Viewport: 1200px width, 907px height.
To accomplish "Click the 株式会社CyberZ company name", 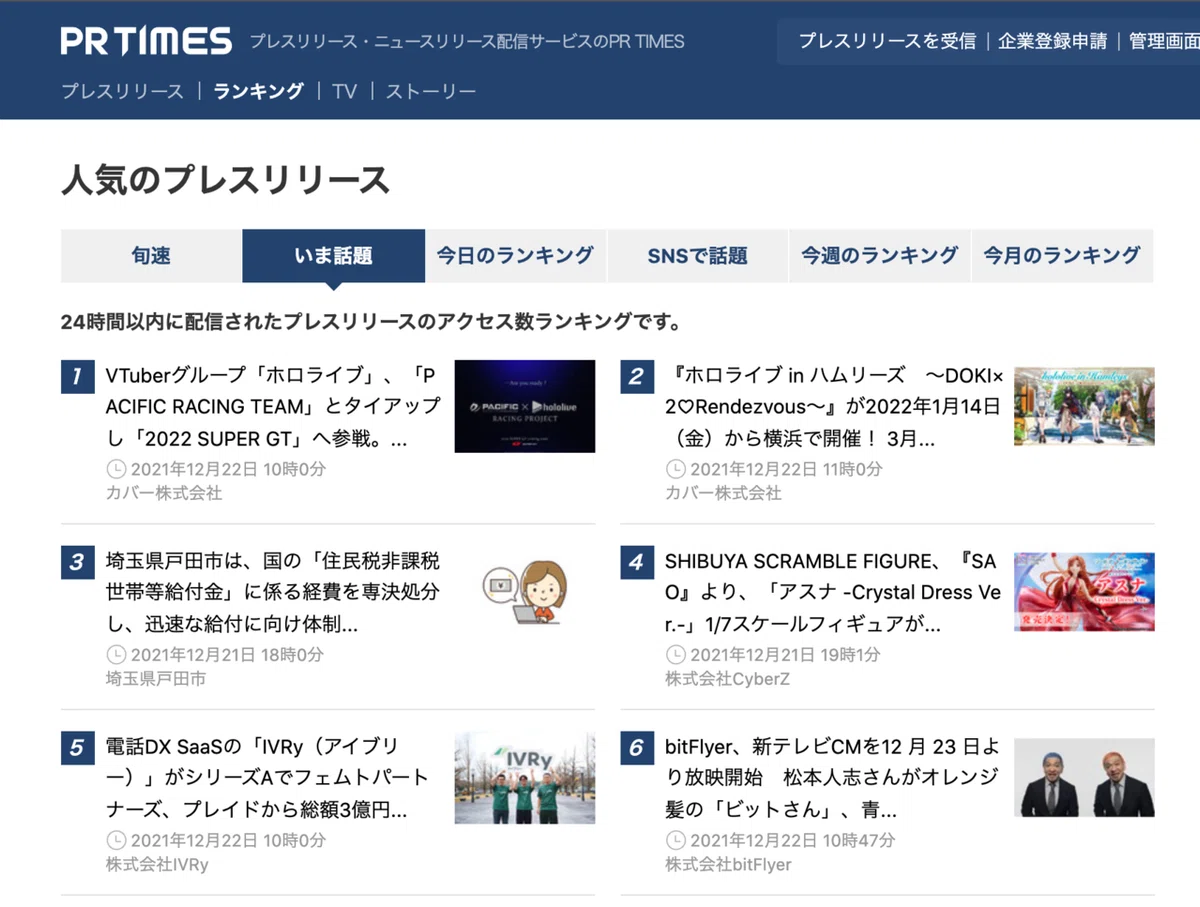I will coord(730,679).
